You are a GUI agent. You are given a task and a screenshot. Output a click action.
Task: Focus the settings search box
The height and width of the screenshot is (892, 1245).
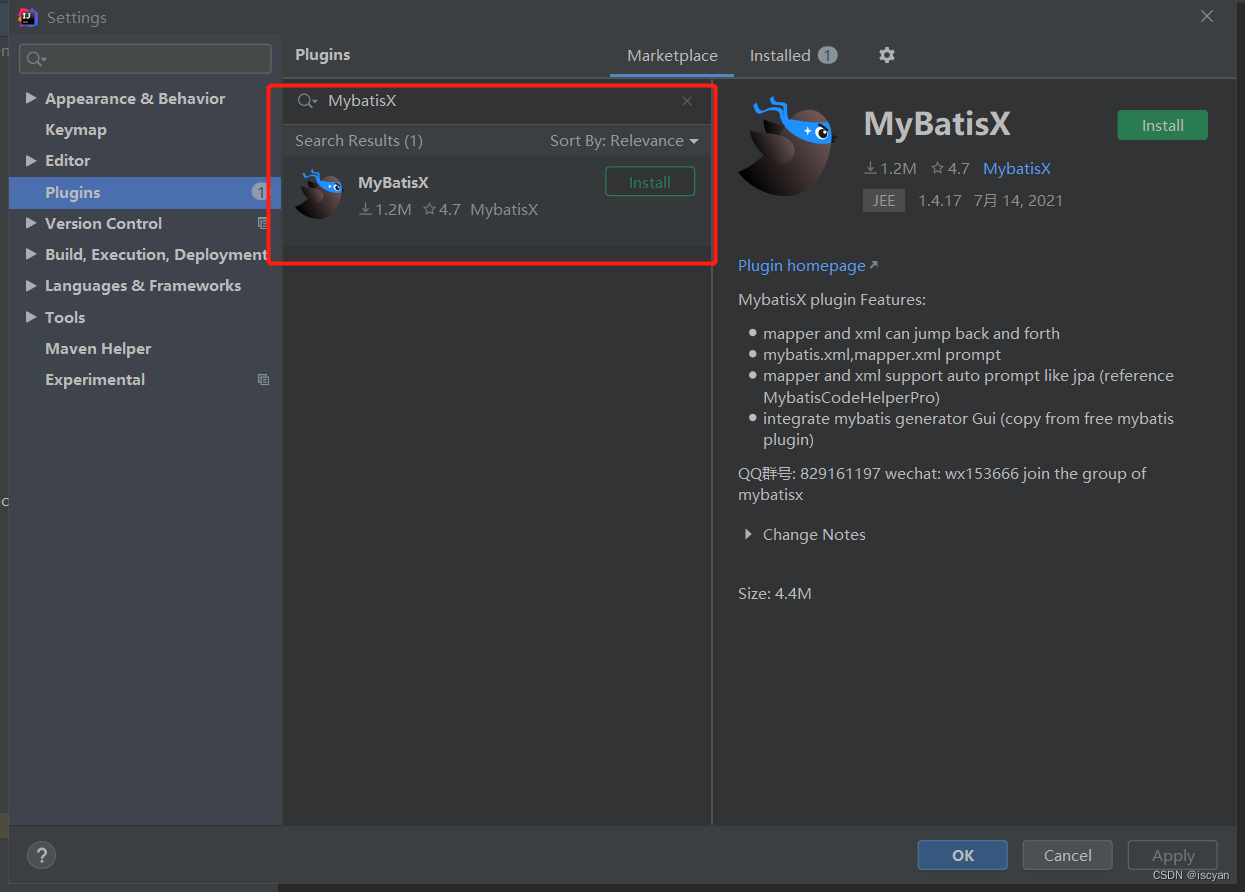[145, 59]
